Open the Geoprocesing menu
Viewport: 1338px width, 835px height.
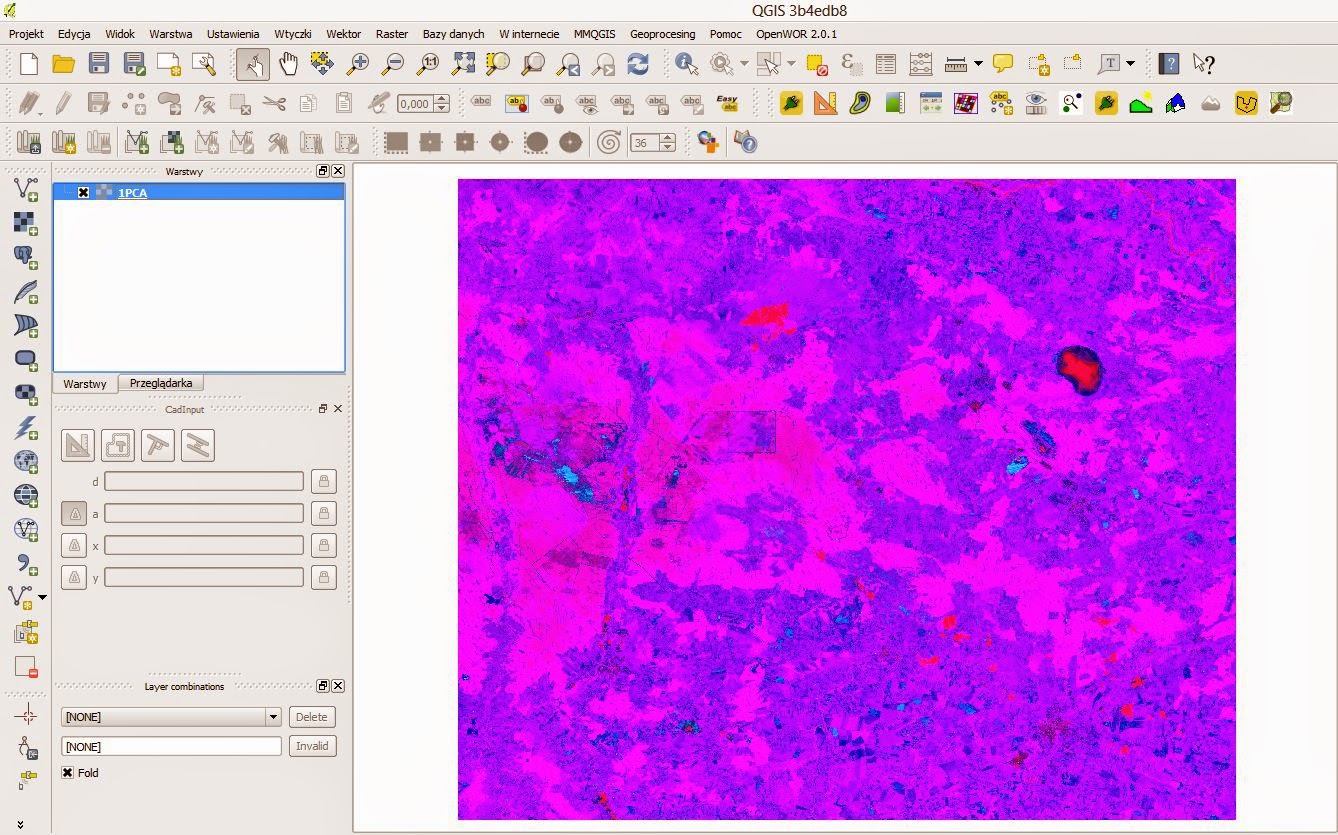662,34
